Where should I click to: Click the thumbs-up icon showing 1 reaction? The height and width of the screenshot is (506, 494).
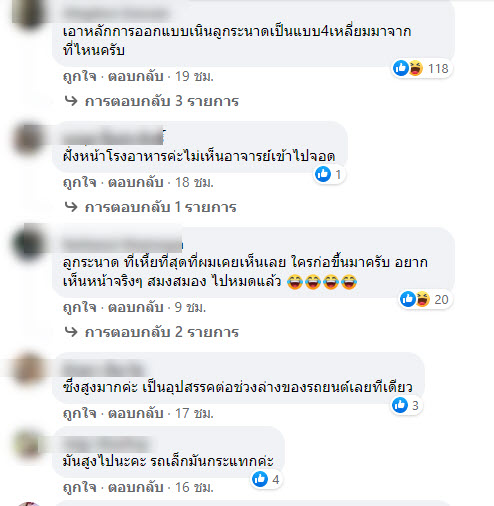pos(323,174)
